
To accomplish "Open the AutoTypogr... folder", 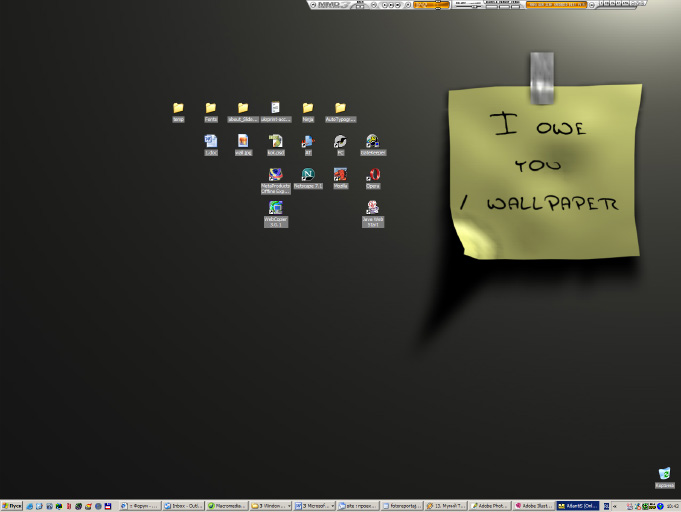I will (x=340, y=112).
